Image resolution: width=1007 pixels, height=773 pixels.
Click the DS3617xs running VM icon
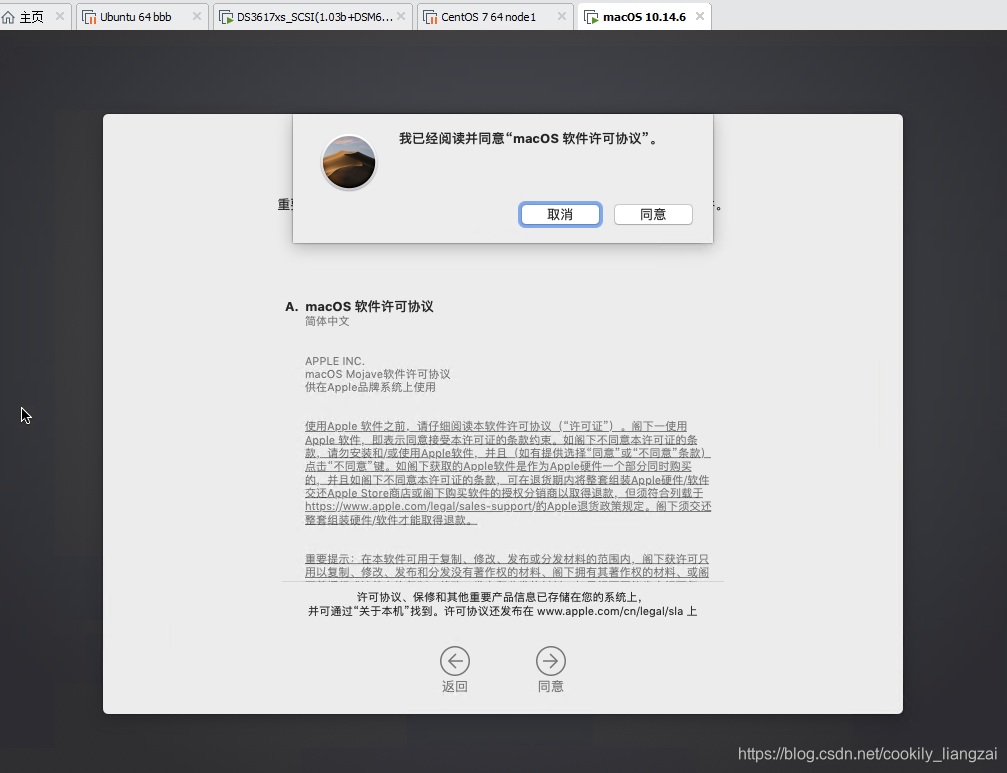(x=226, y=17)
